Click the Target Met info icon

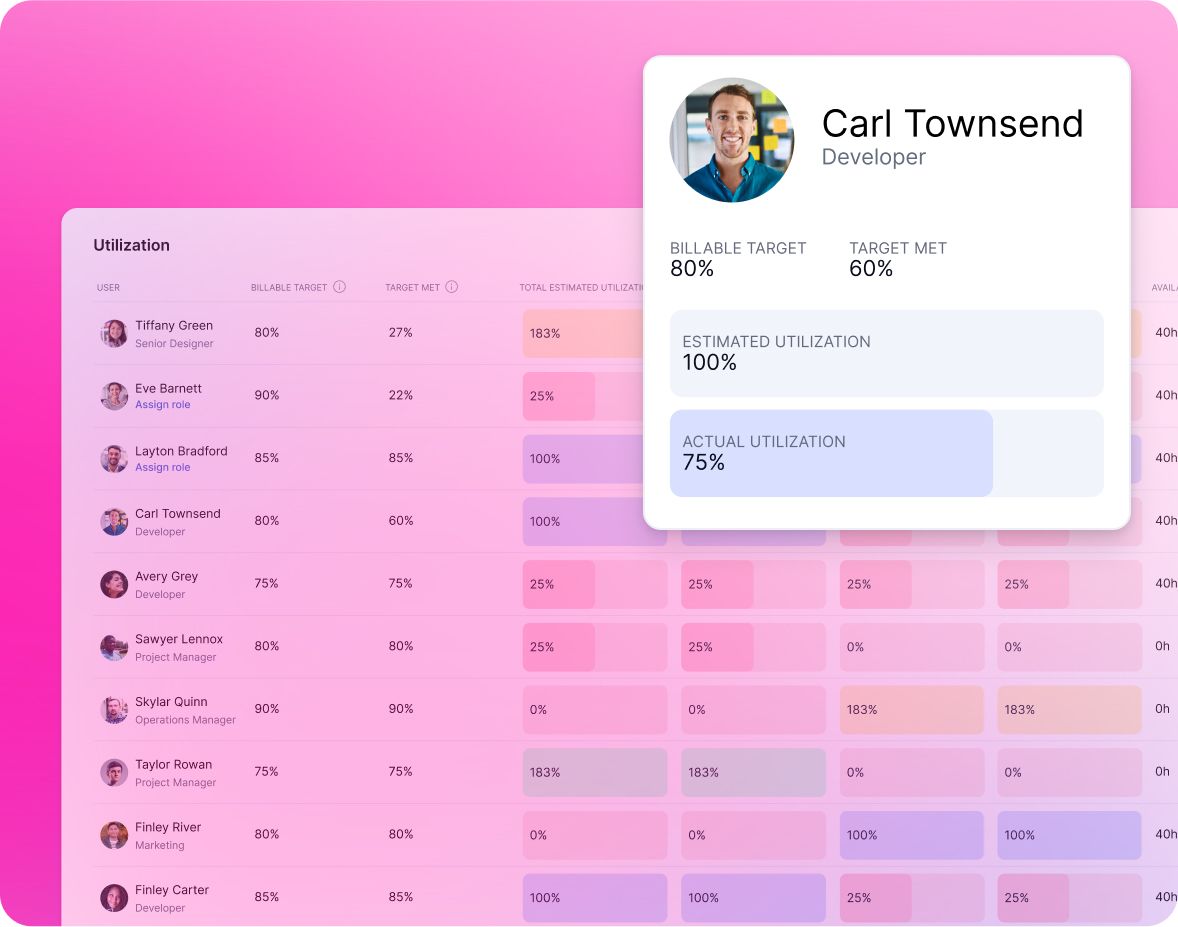point(452,286)
